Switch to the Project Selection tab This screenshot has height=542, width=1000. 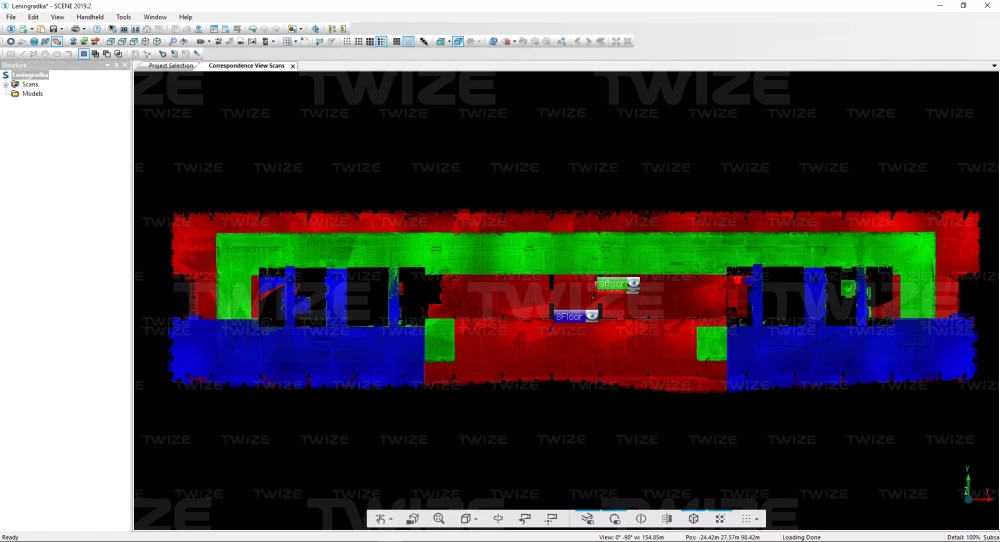coord(170,66)
